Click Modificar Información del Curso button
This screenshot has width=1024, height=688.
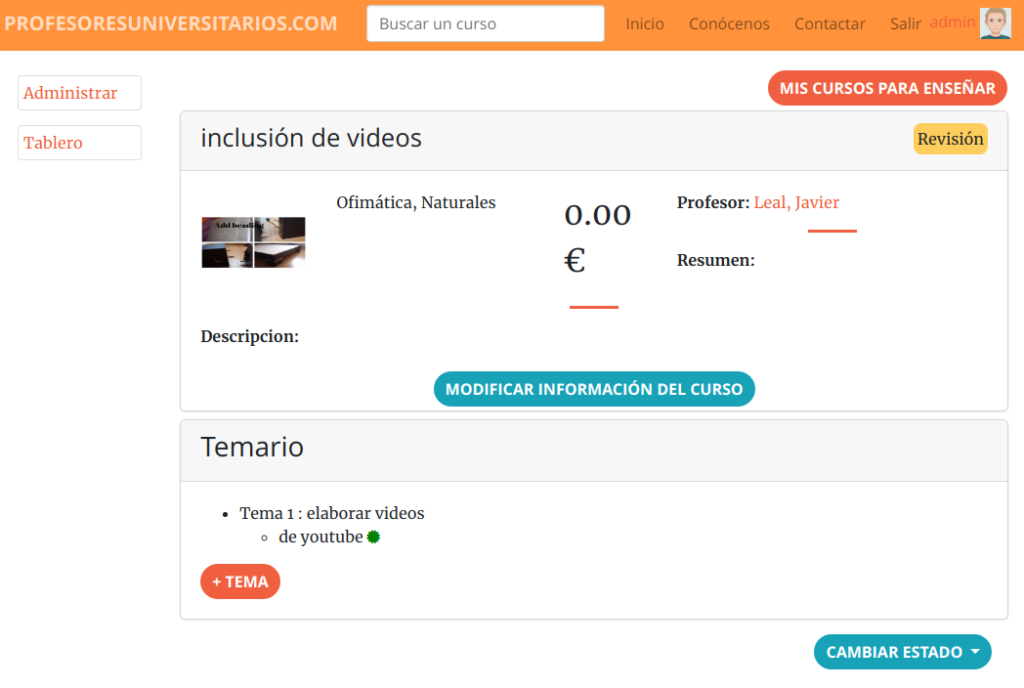pyautogui.click(x=594, y=389)
